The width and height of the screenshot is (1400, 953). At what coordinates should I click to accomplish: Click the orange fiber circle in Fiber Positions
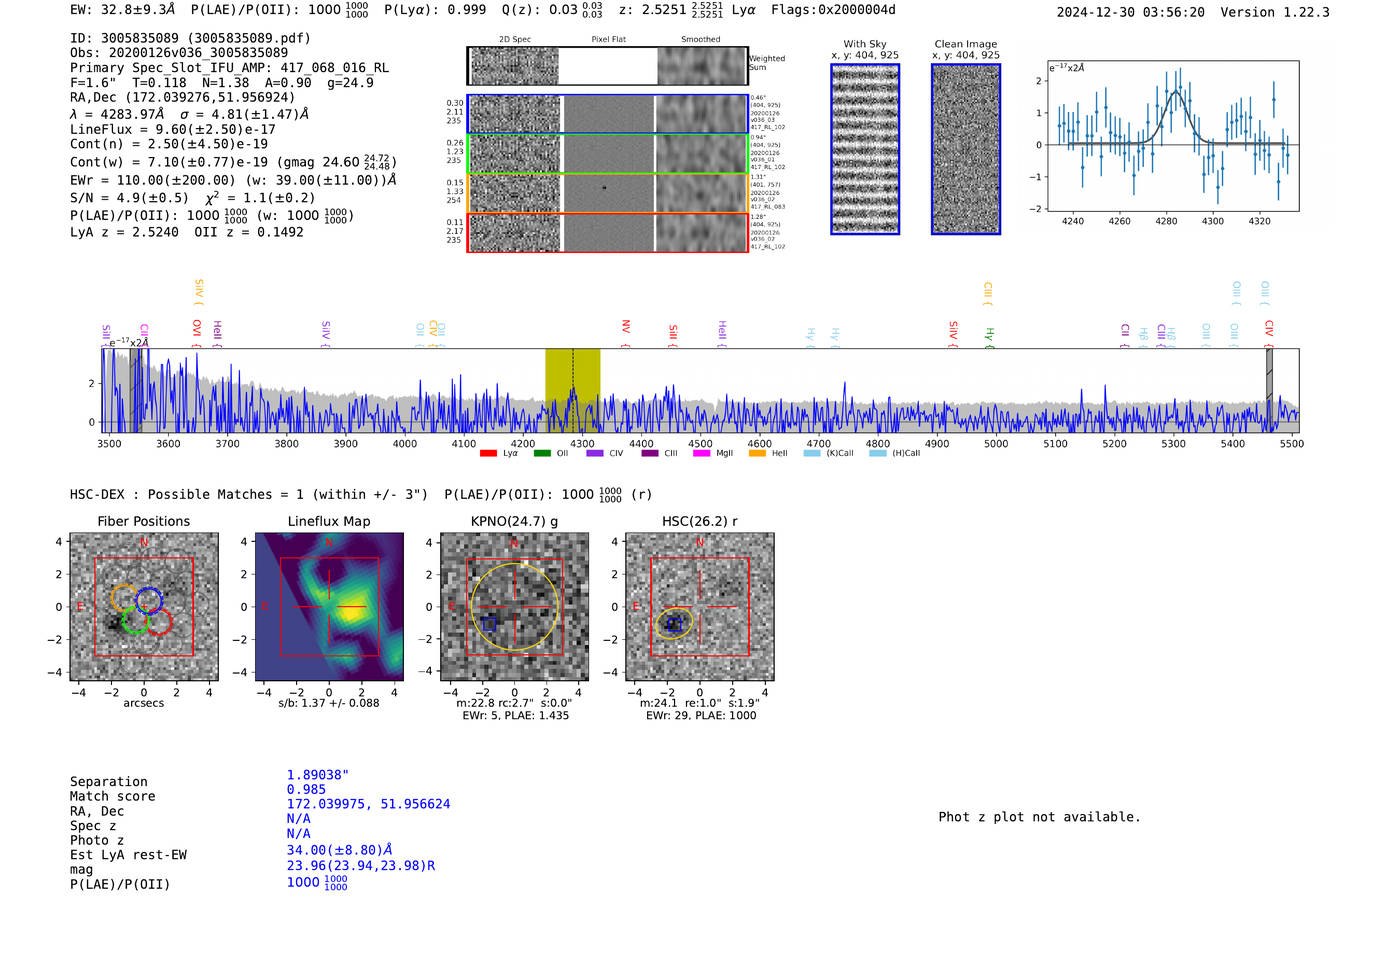pyautogui.click(x=124, y=598)
